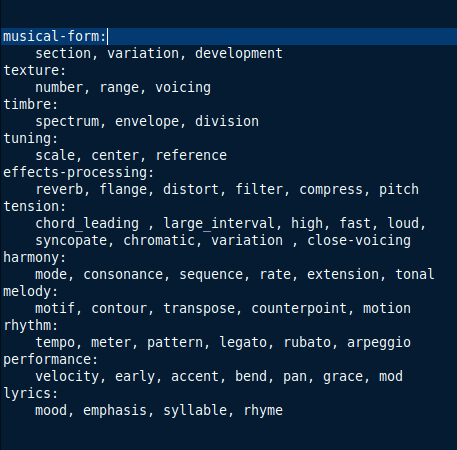
Task: Click the word compress
Action: click(331, 189)
